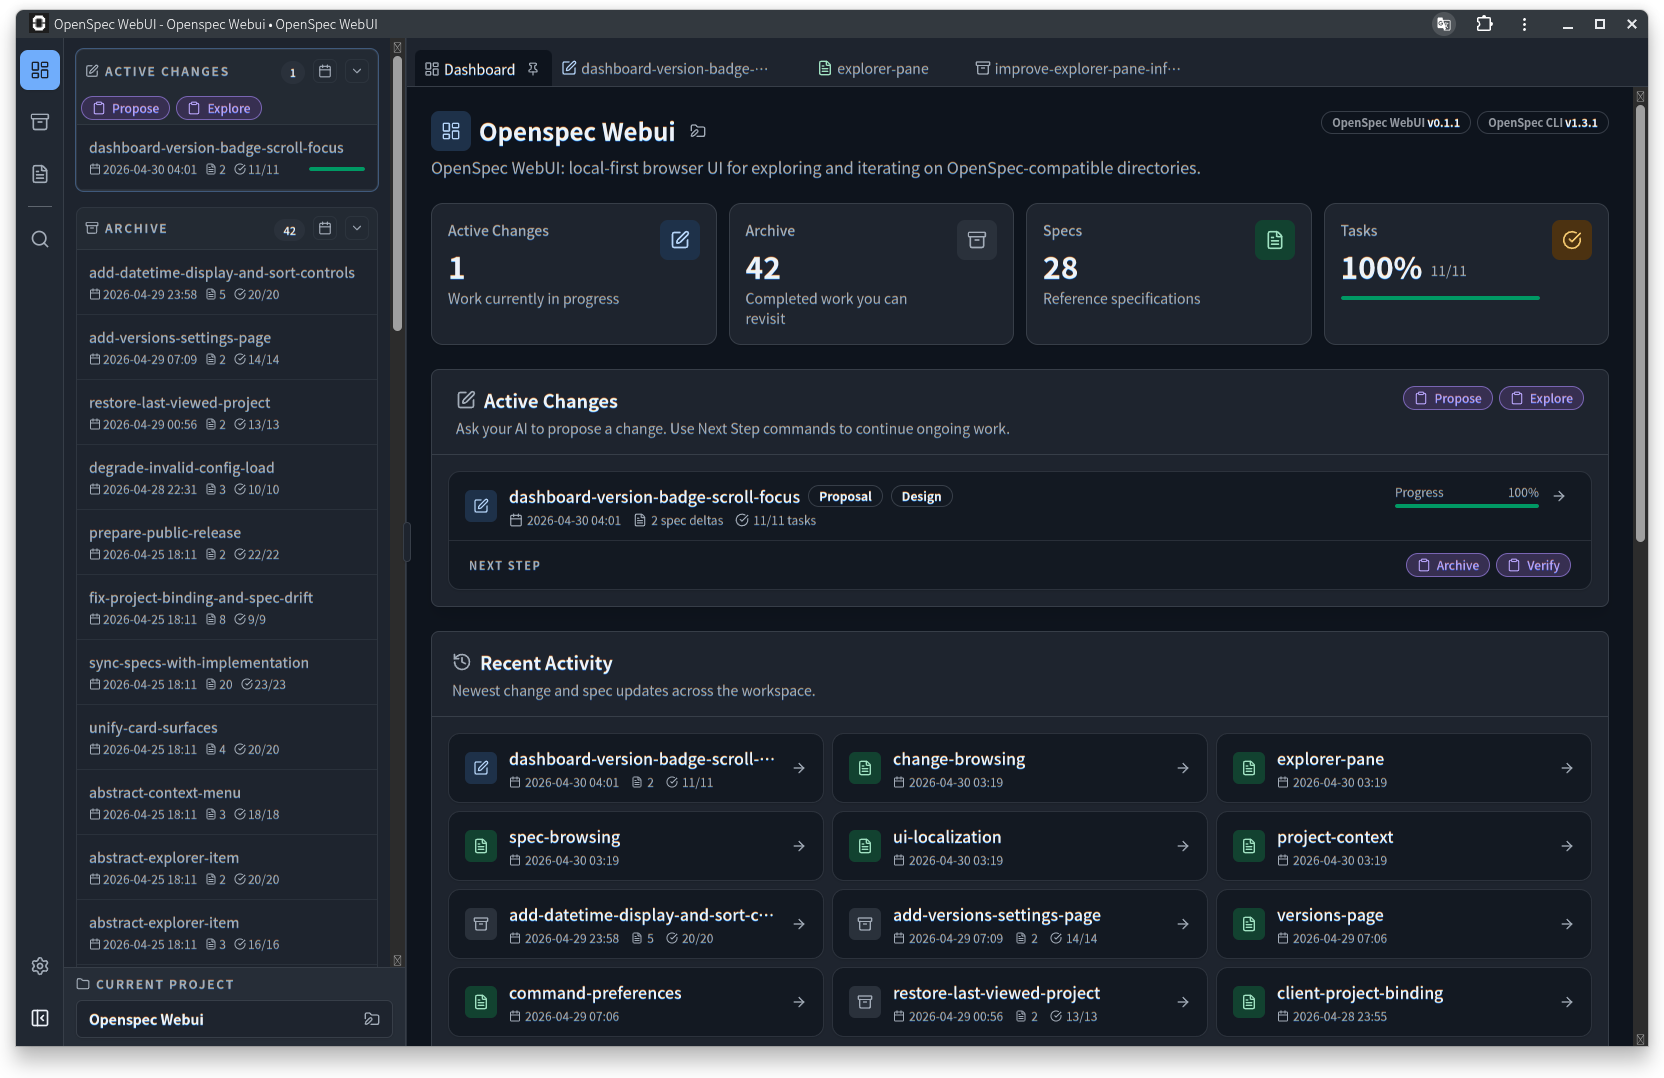Click arrow on command-preferences activity card

[x=799, y=1002]
